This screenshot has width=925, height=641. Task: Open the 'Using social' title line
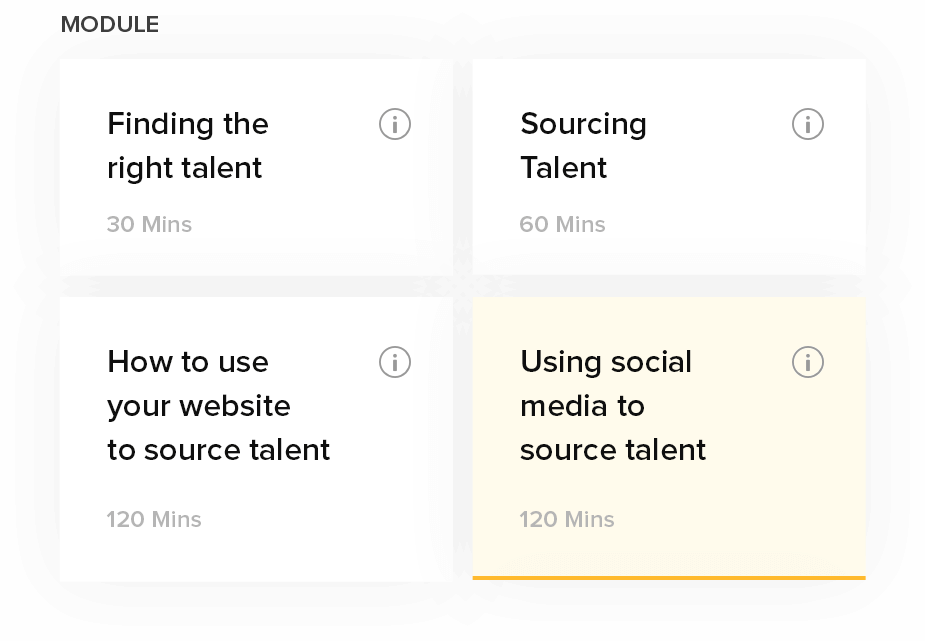(606, 363)
